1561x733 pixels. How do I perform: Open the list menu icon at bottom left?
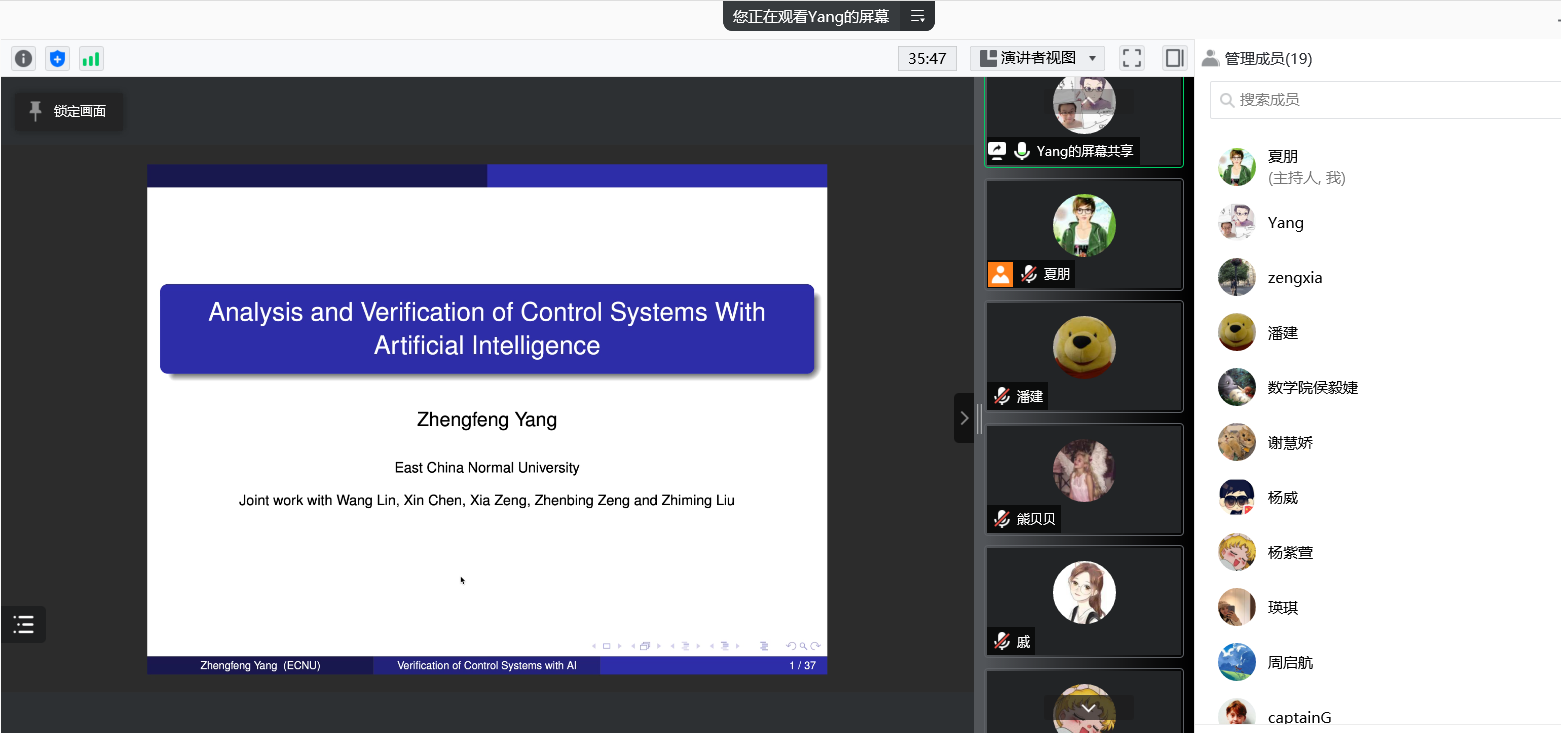pyautogui.click(x=24, y=625)
